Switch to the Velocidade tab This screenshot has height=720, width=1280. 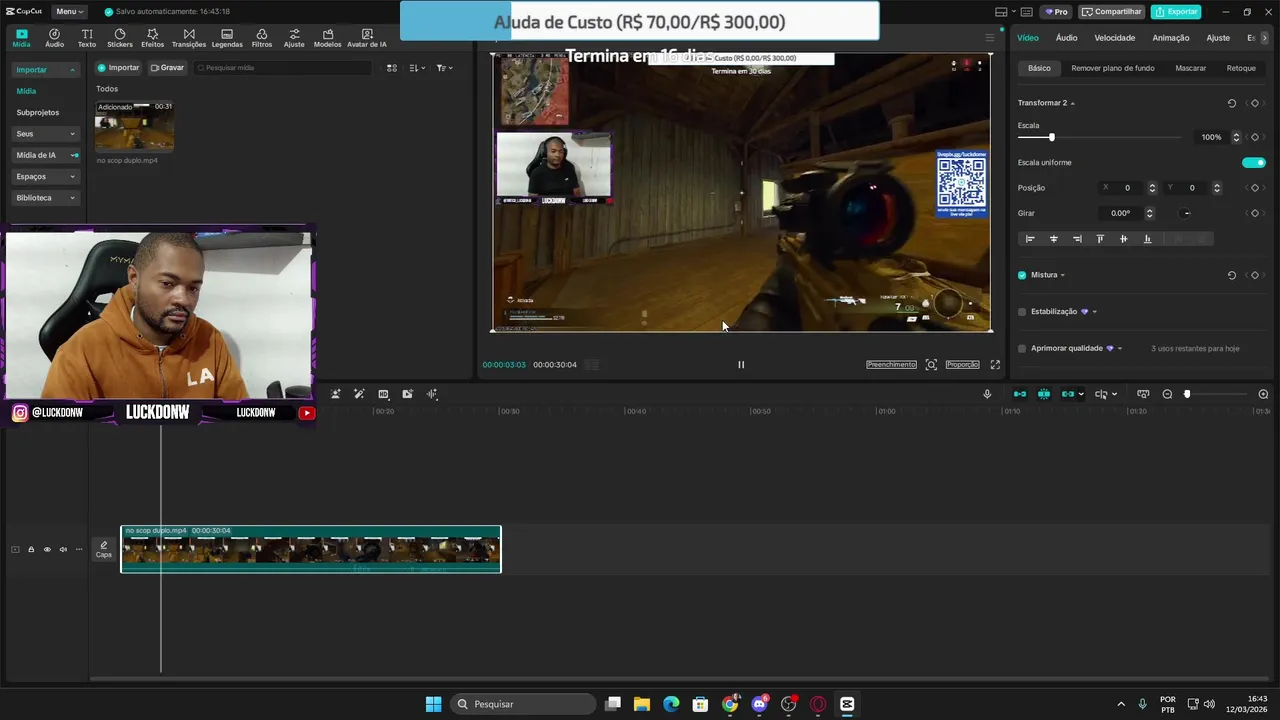click(x=1114, y=38)
